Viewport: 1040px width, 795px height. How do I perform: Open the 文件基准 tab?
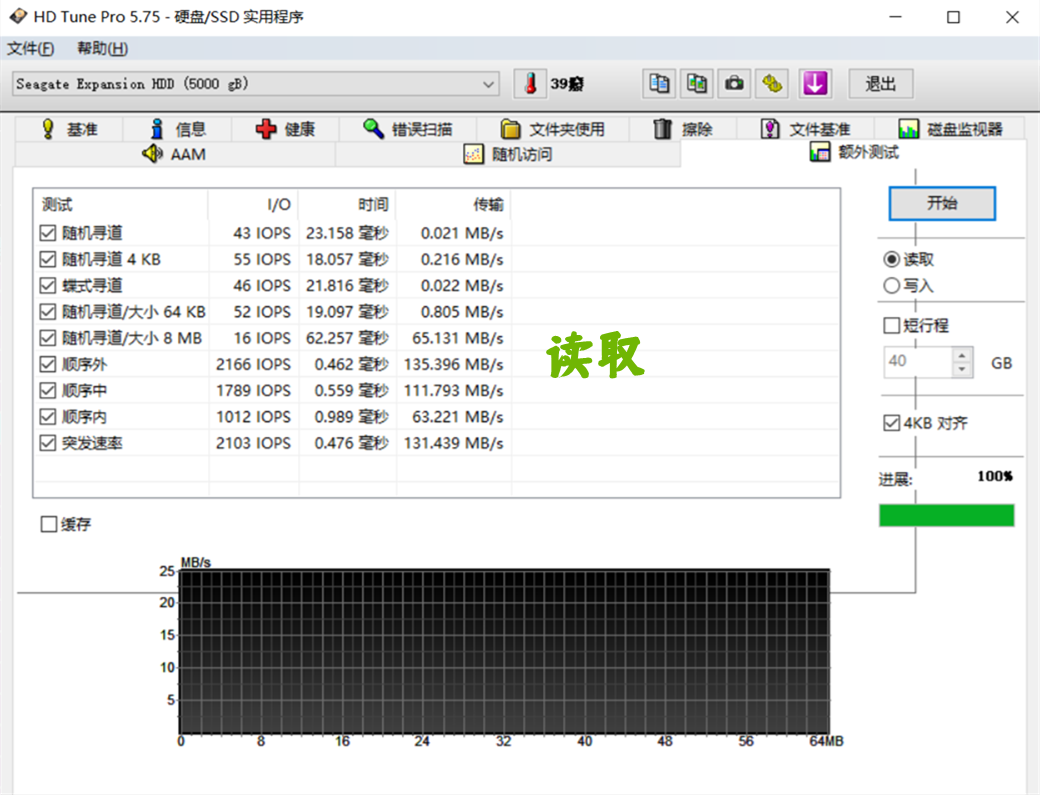point(805,129)
